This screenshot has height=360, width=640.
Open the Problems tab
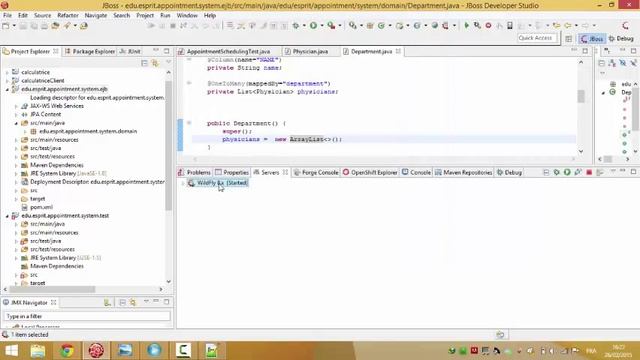point(195,172)
